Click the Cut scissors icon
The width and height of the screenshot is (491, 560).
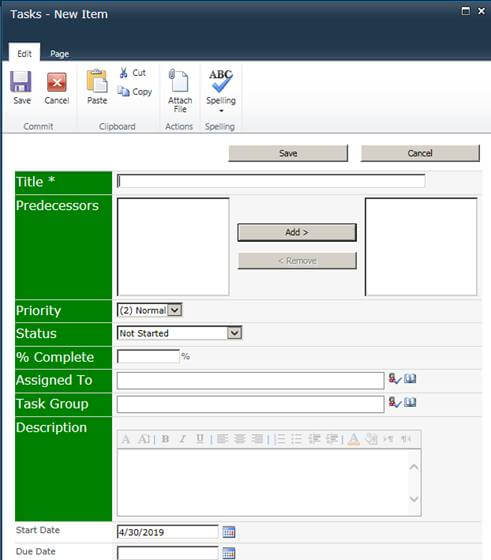click(x=124, y=72)
